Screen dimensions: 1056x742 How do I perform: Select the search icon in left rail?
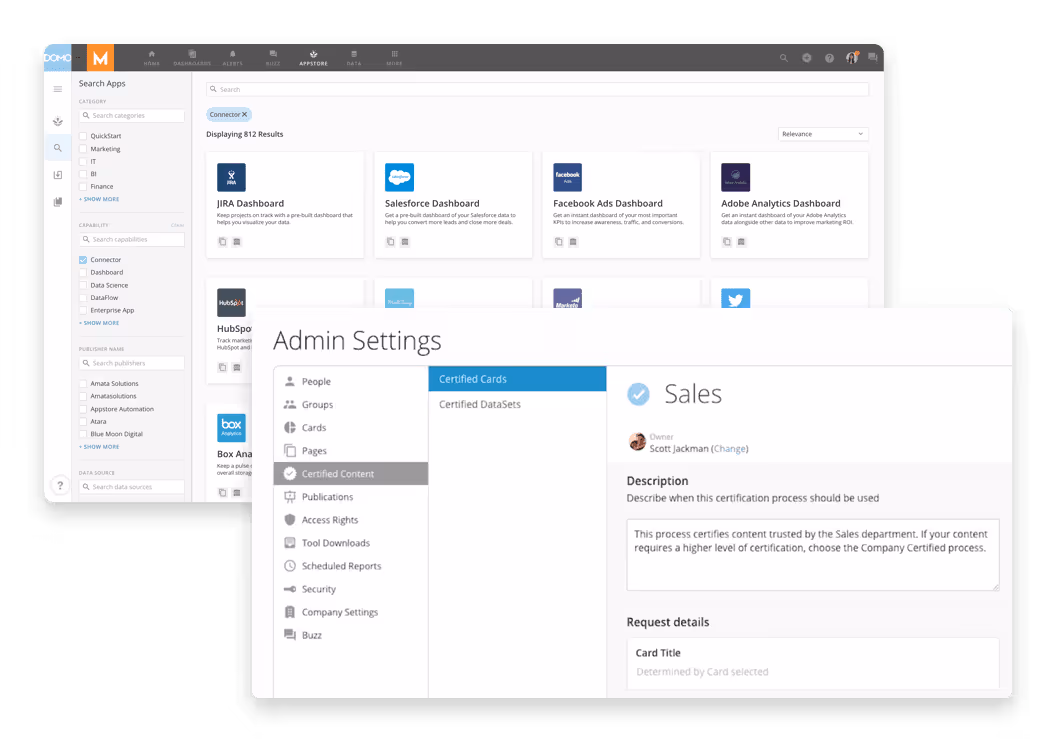58,148
